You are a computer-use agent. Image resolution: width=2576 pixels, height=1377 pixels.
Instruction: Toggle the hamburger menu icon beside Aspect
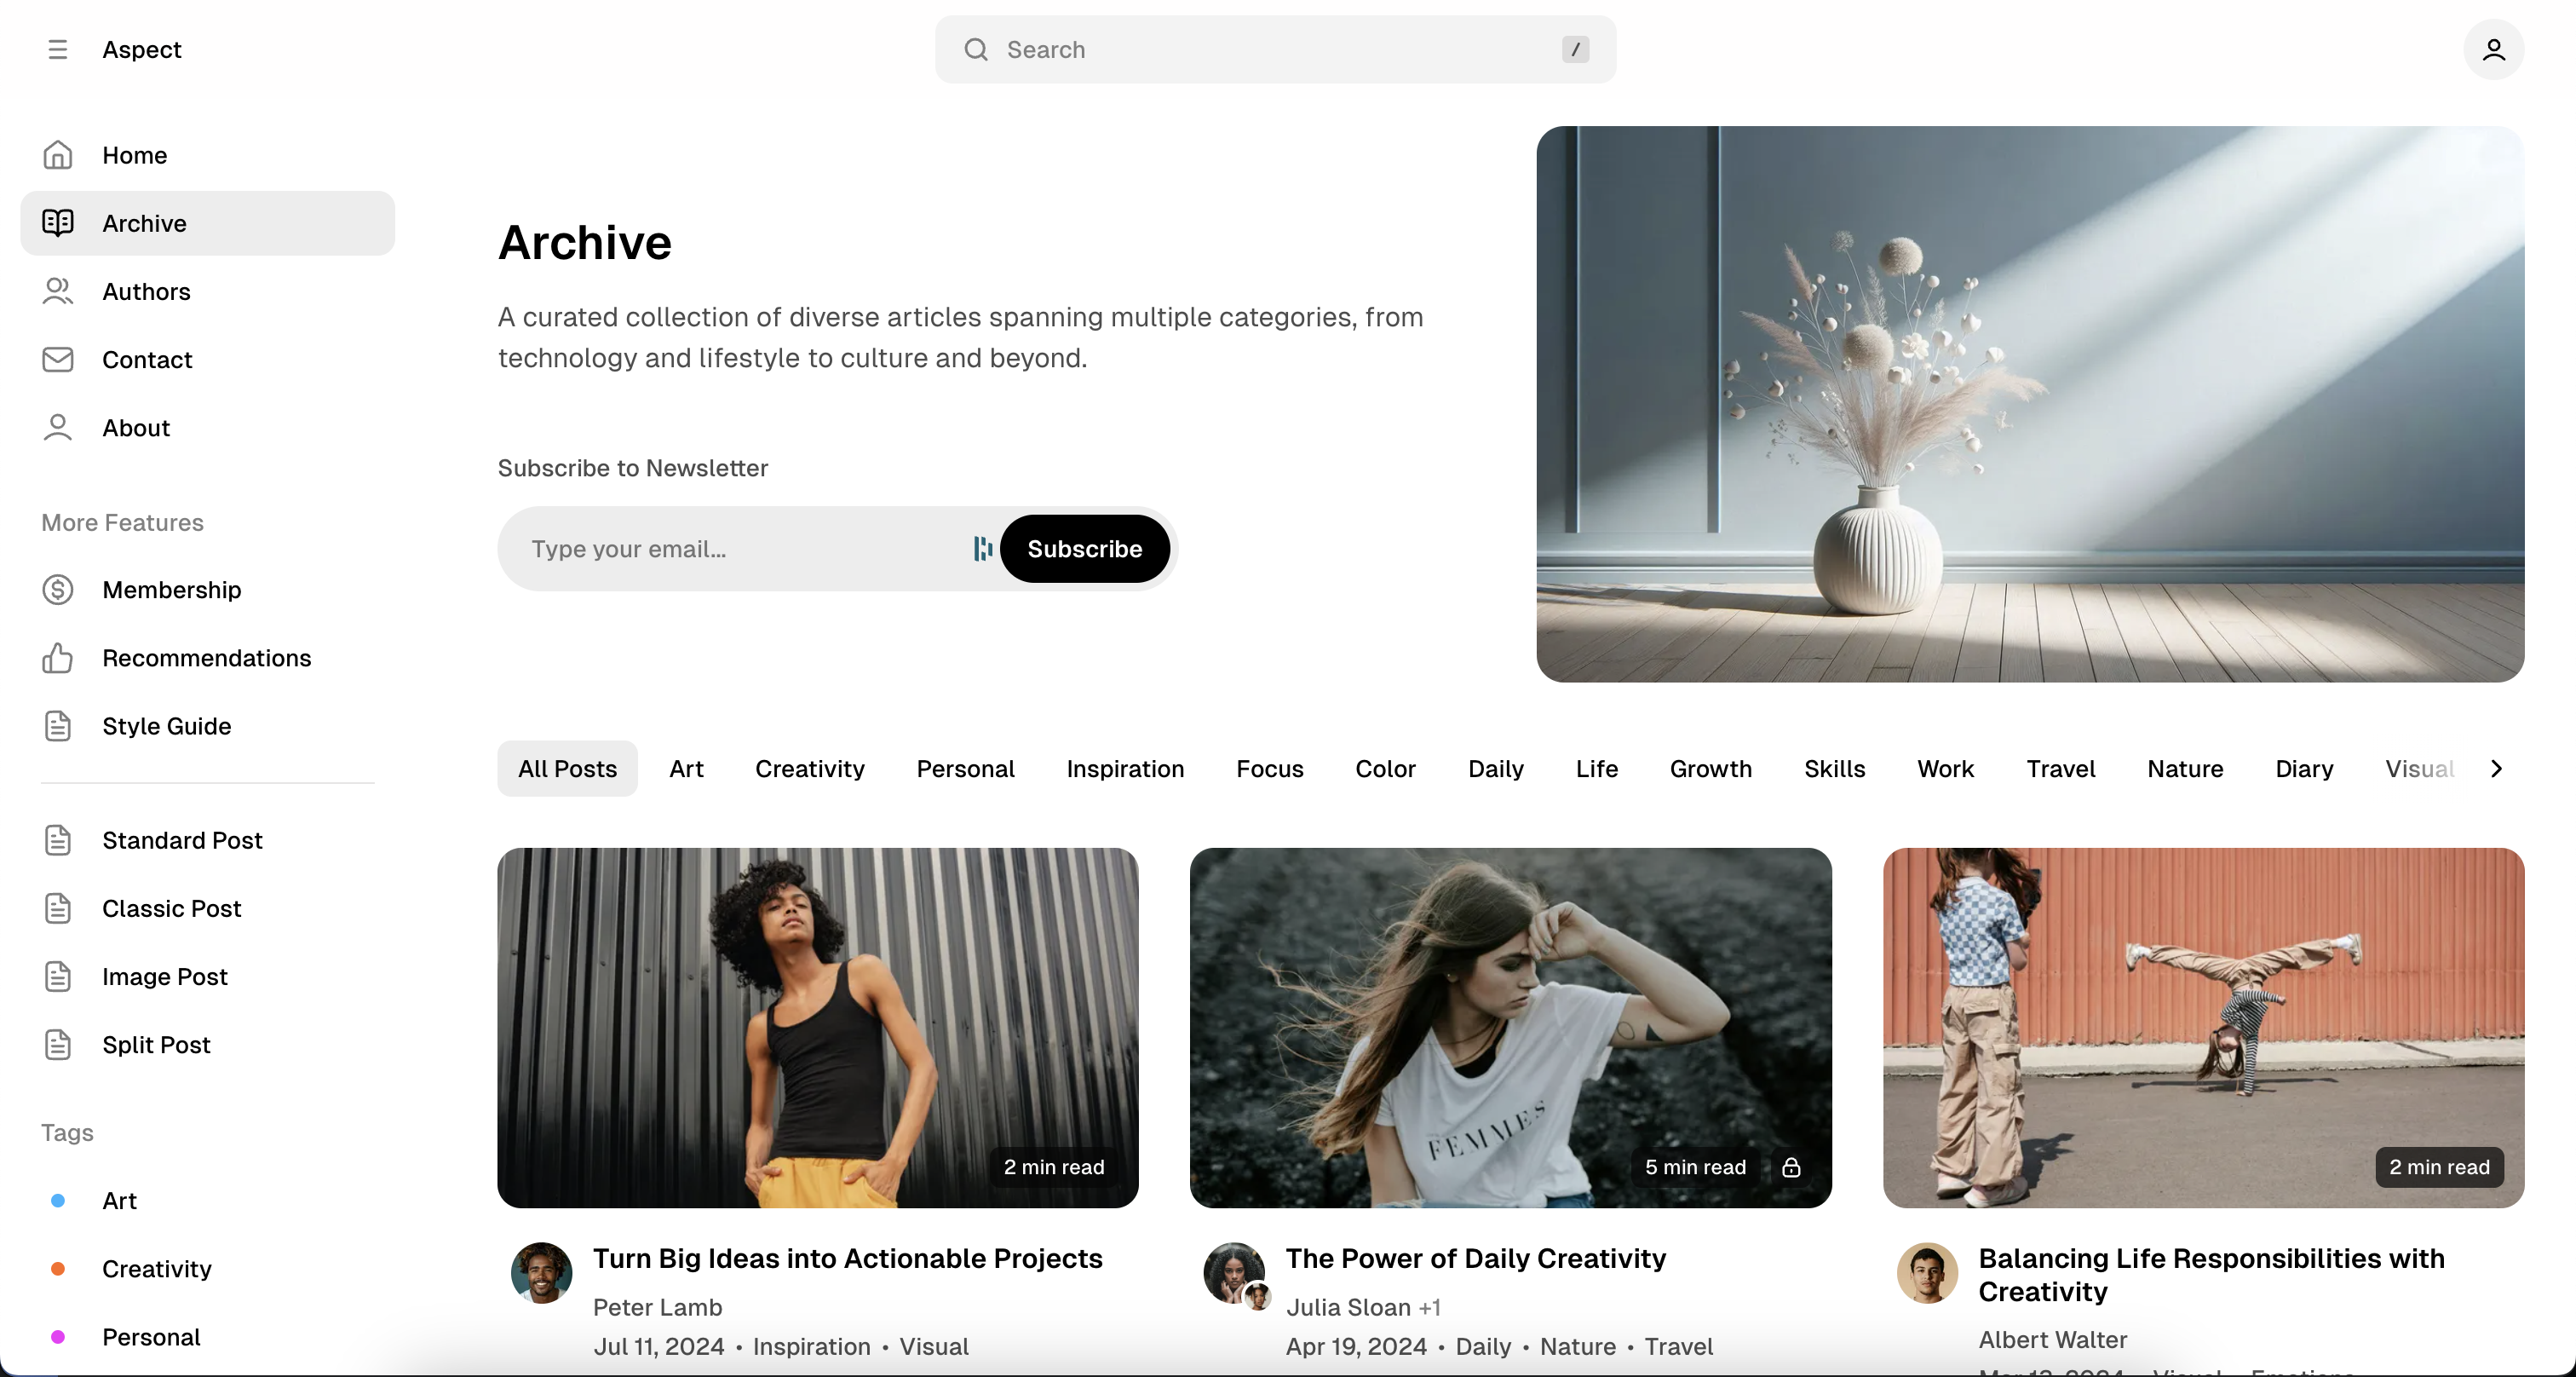[57, 49]
